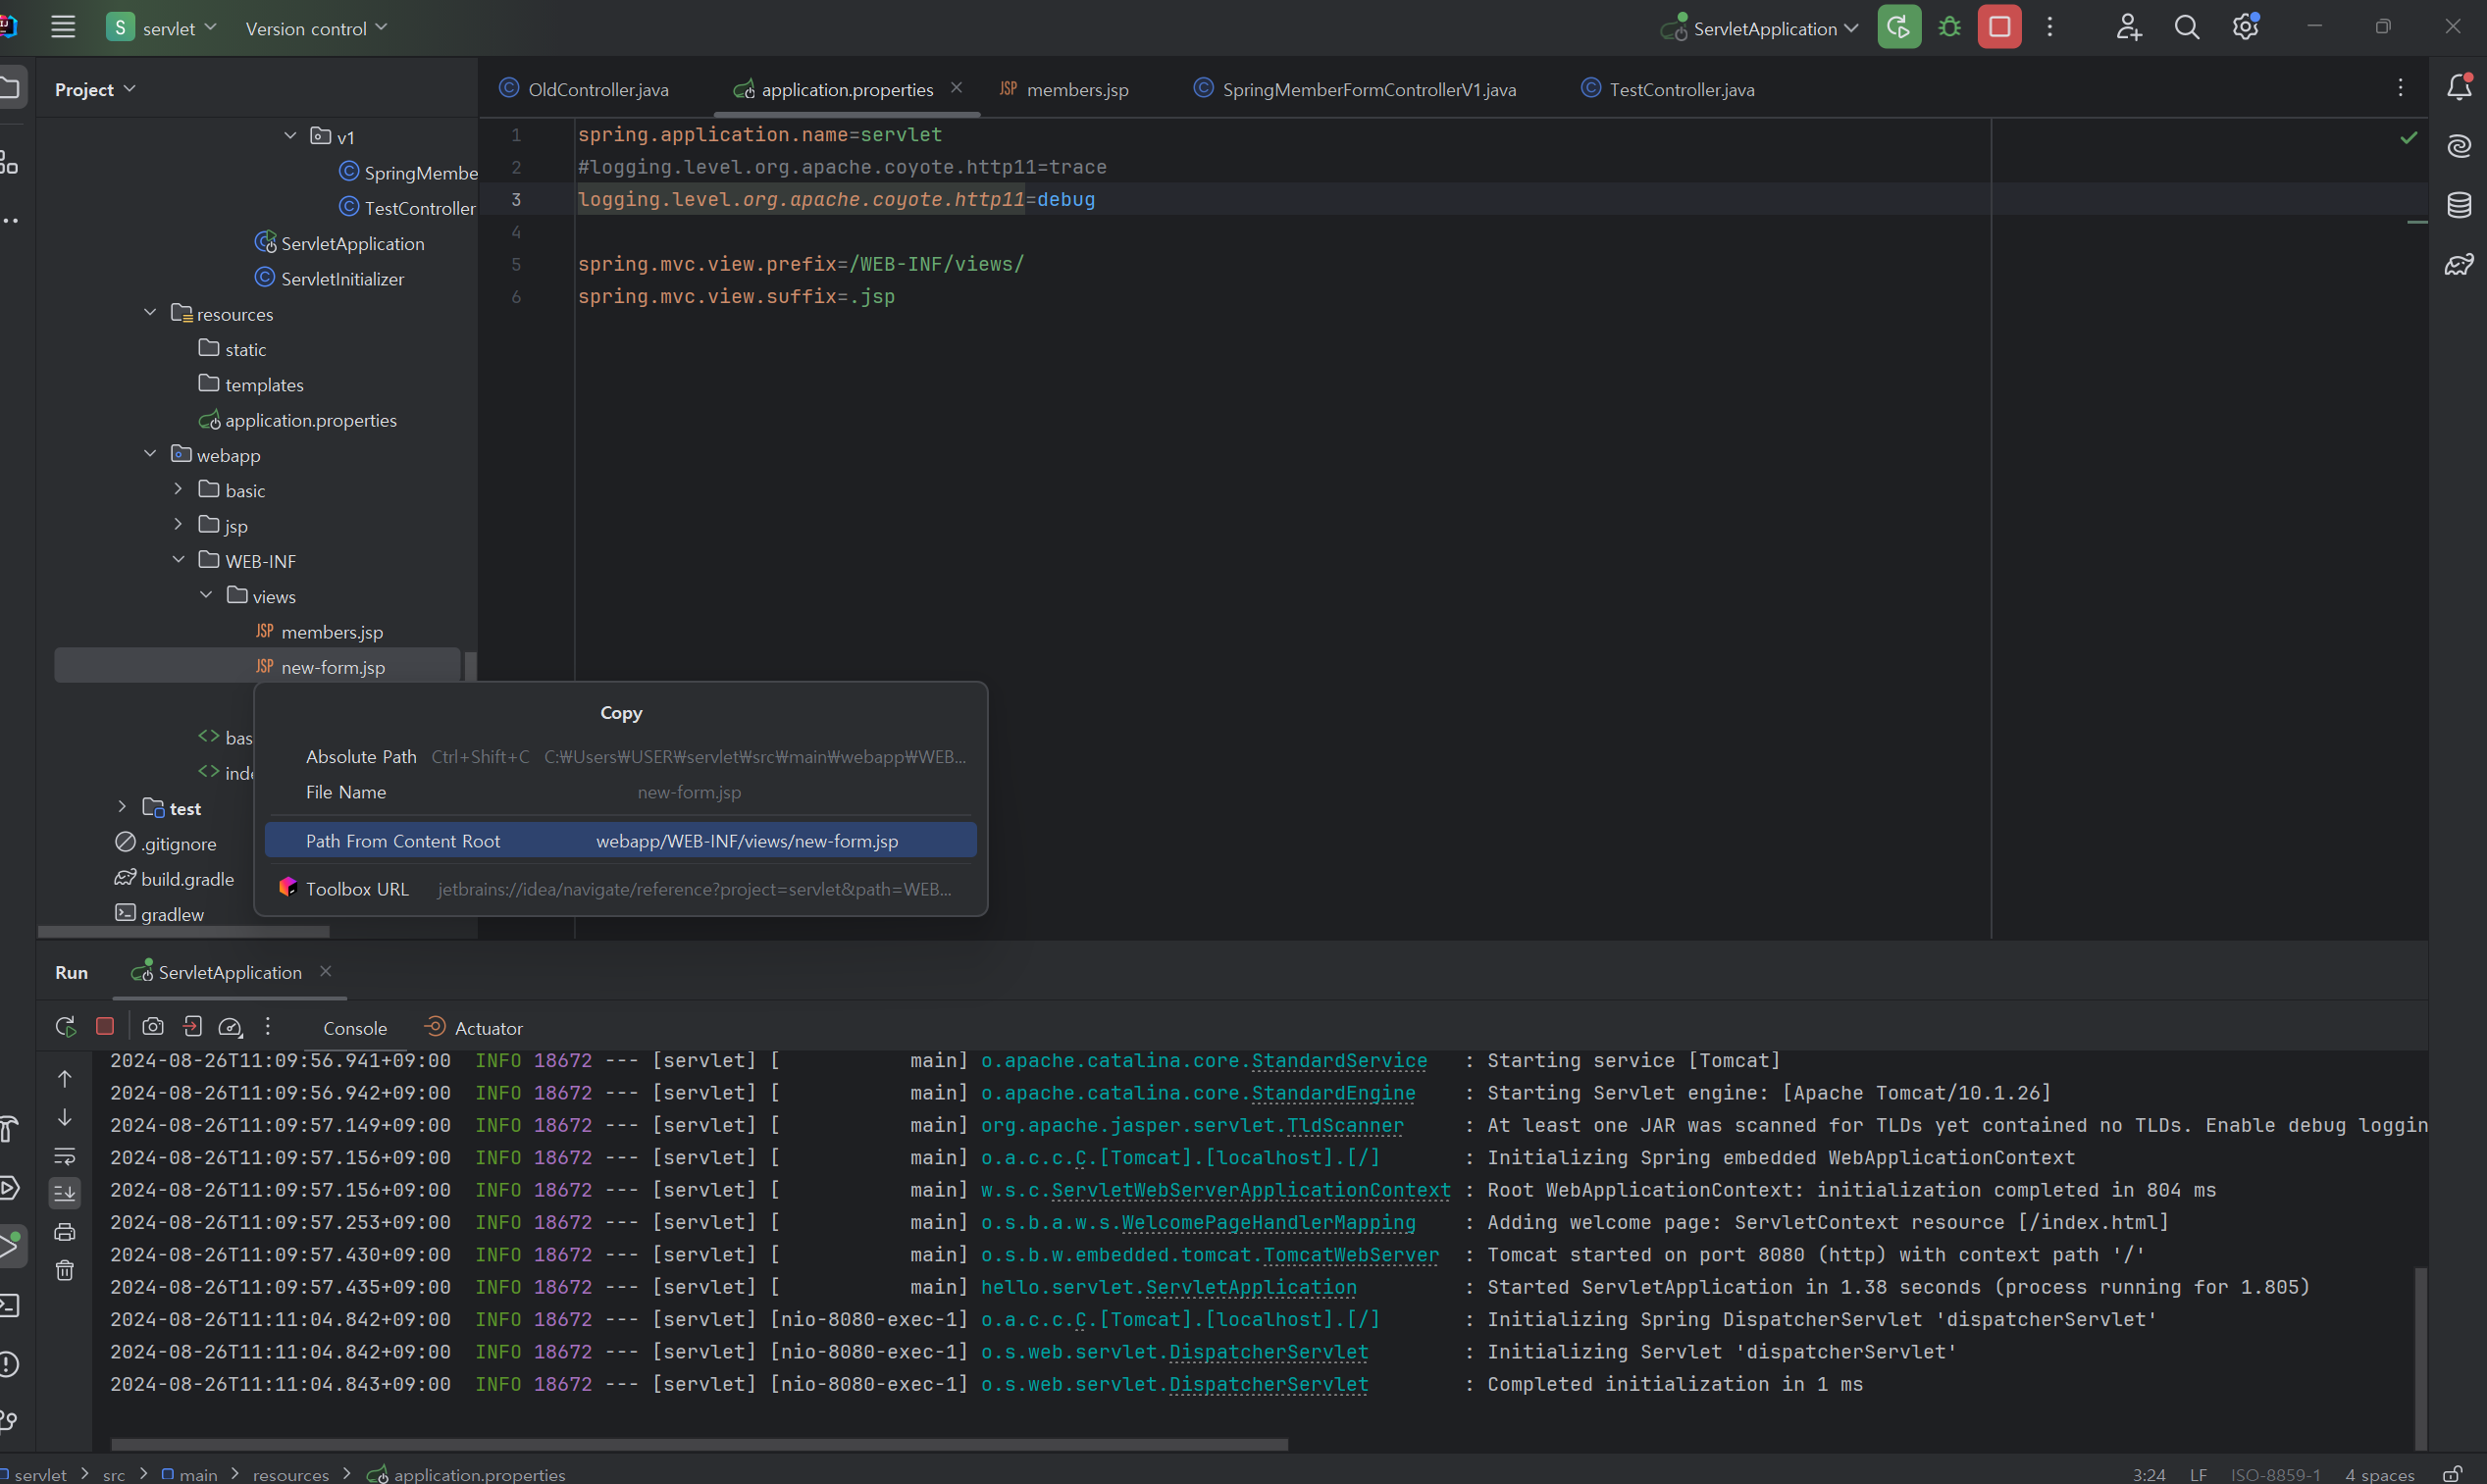
Task: Copy Absolute Path from menu
Action: click(621, 757)
